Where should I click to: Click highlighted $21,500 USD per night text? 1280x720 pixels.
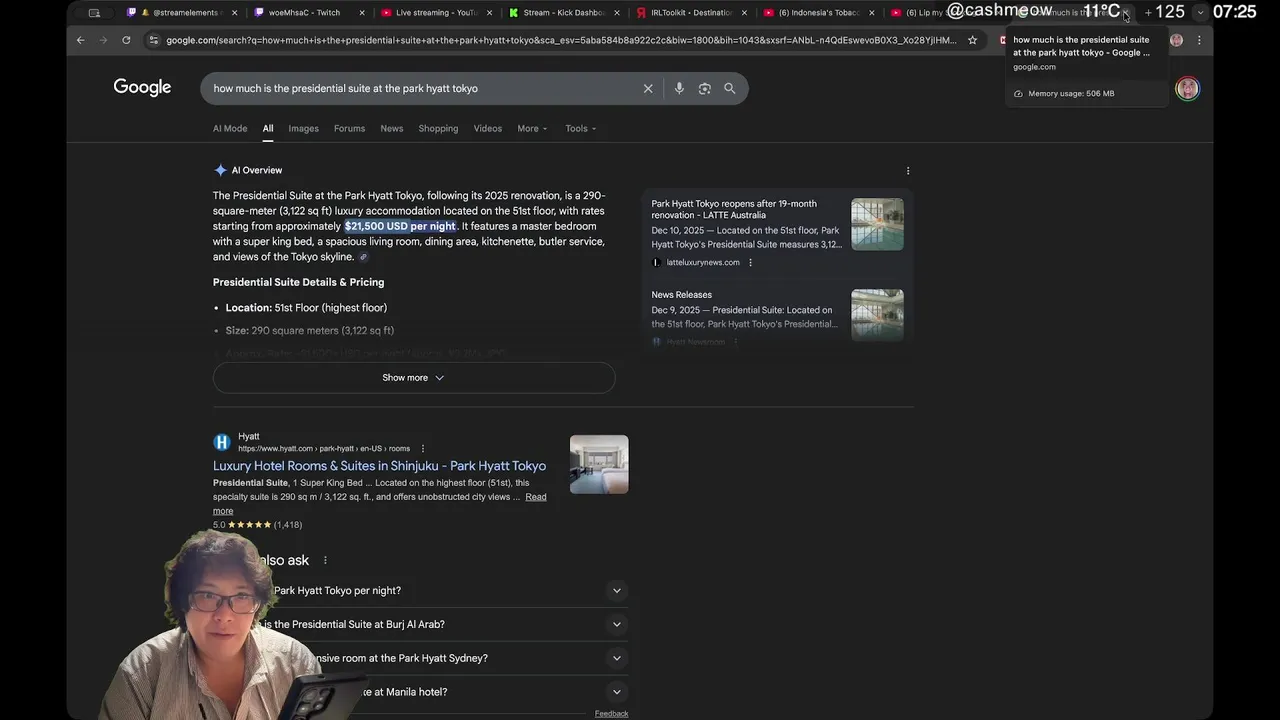[x=400, y=226]
